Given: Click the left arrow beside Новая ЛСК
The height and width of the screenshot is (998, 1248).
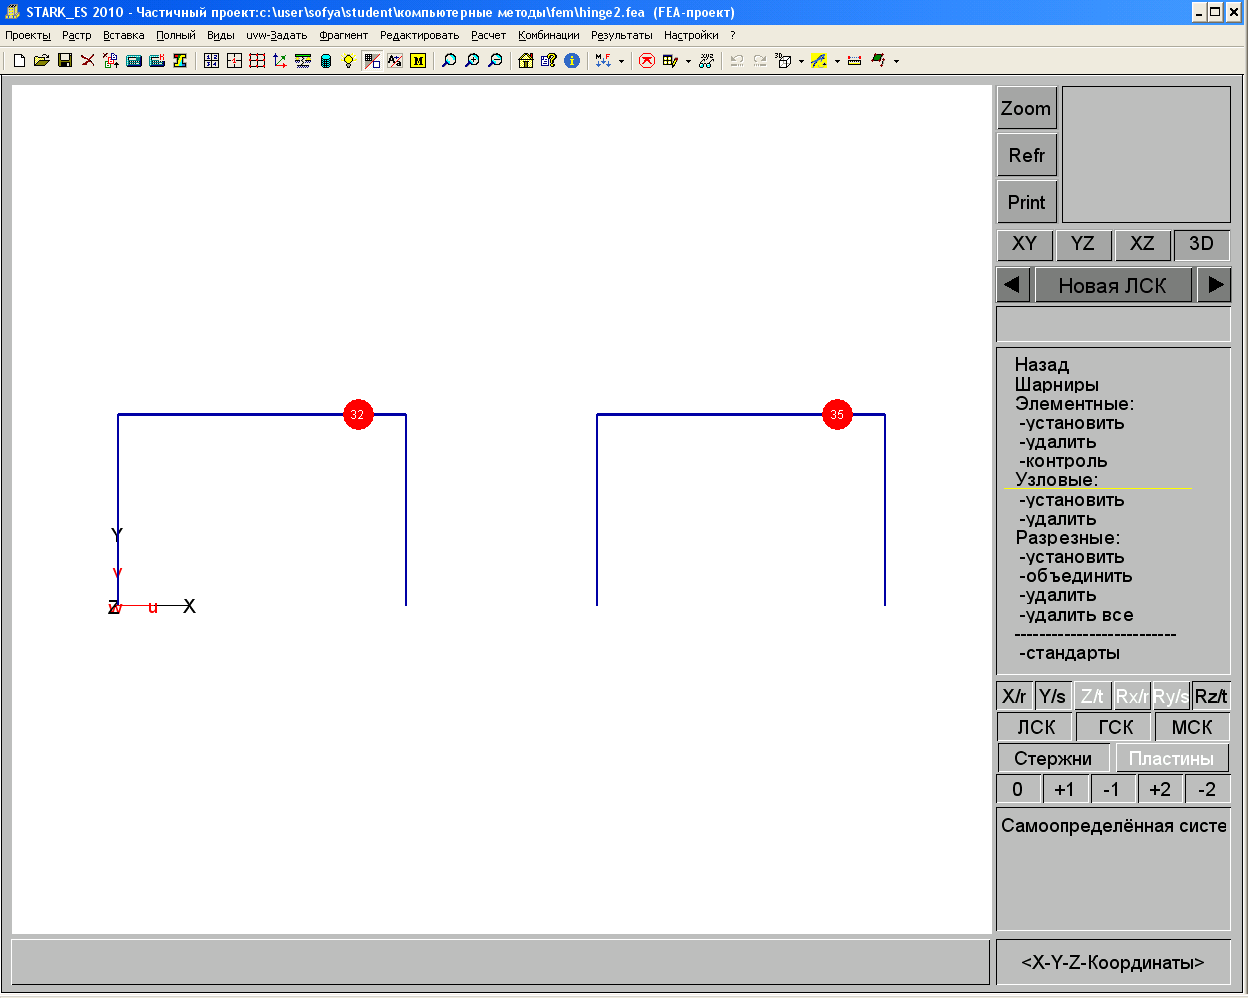Looking at the screenshot, I should [x=1013, y=285].
